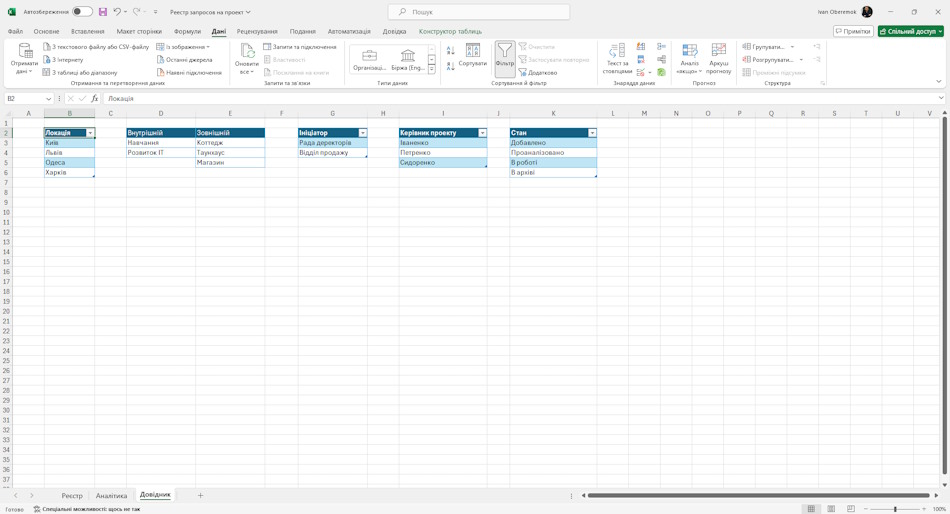The width and height of the screenshot is (950, 514).
Task: Click the zoom slider handle
Action: [x=895, y=509]
